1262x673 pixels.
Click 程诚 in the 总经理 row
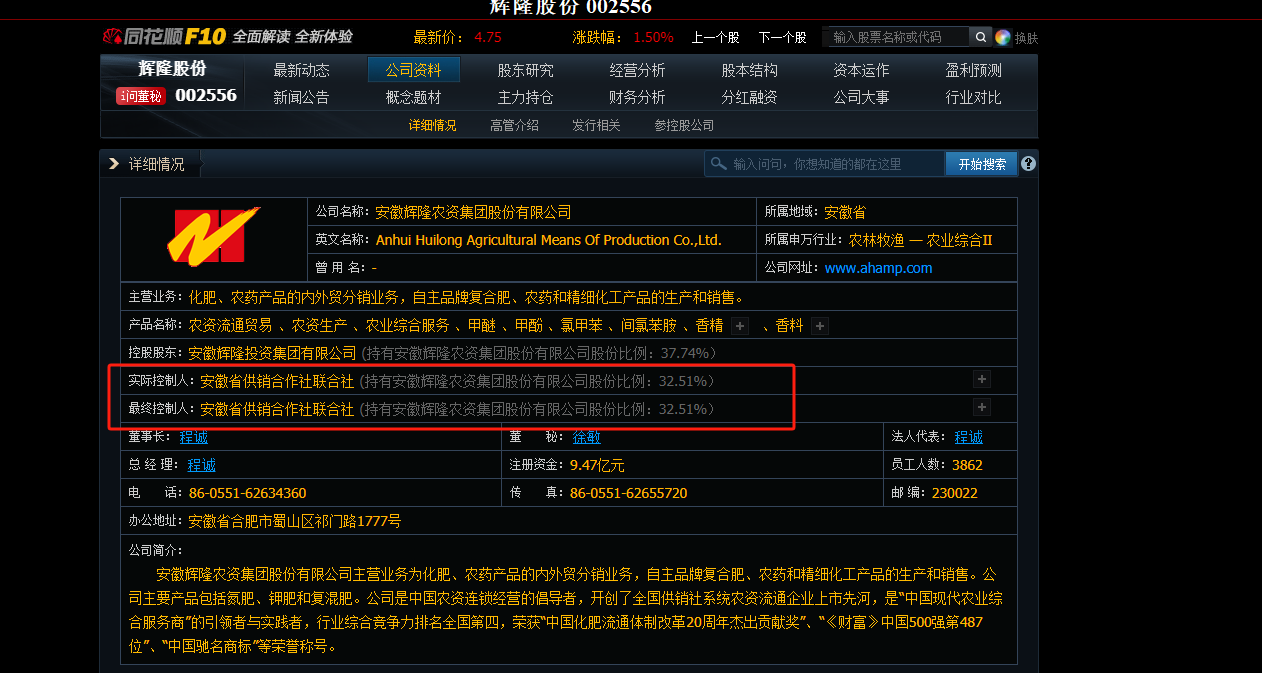(202, 465)
